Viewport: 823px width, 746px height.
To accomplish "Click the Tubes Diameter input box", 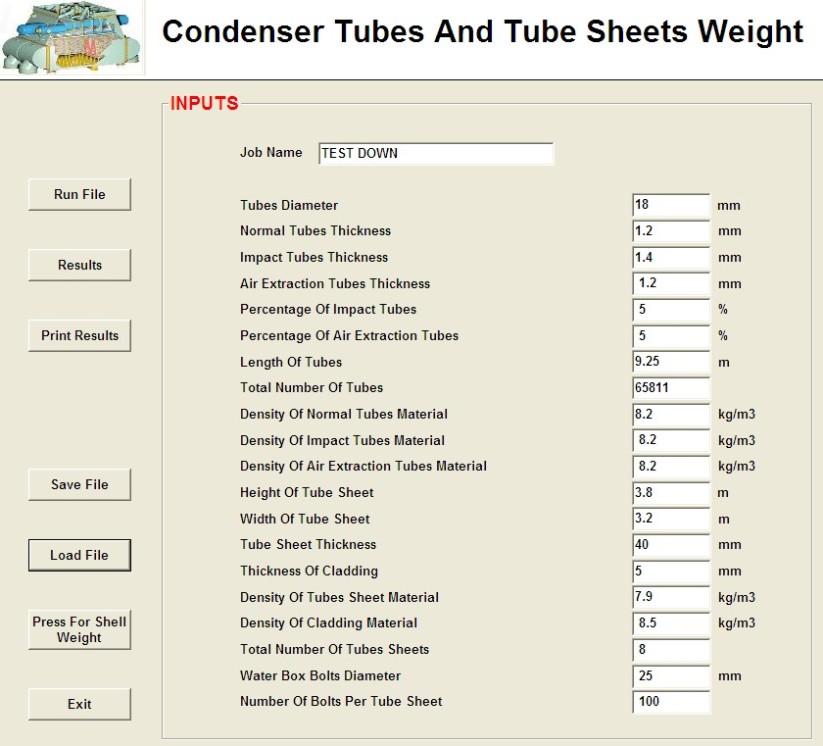I will pos(671,205).
